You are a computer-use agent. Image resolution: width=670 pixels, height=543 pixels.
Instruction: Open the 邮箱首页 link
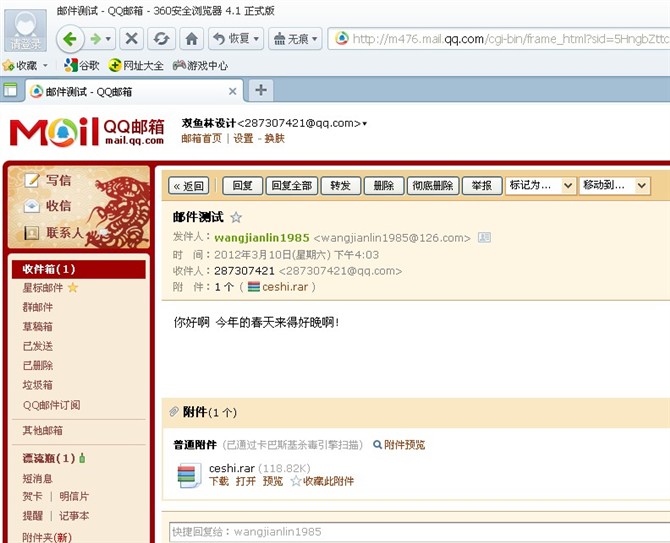201,138
